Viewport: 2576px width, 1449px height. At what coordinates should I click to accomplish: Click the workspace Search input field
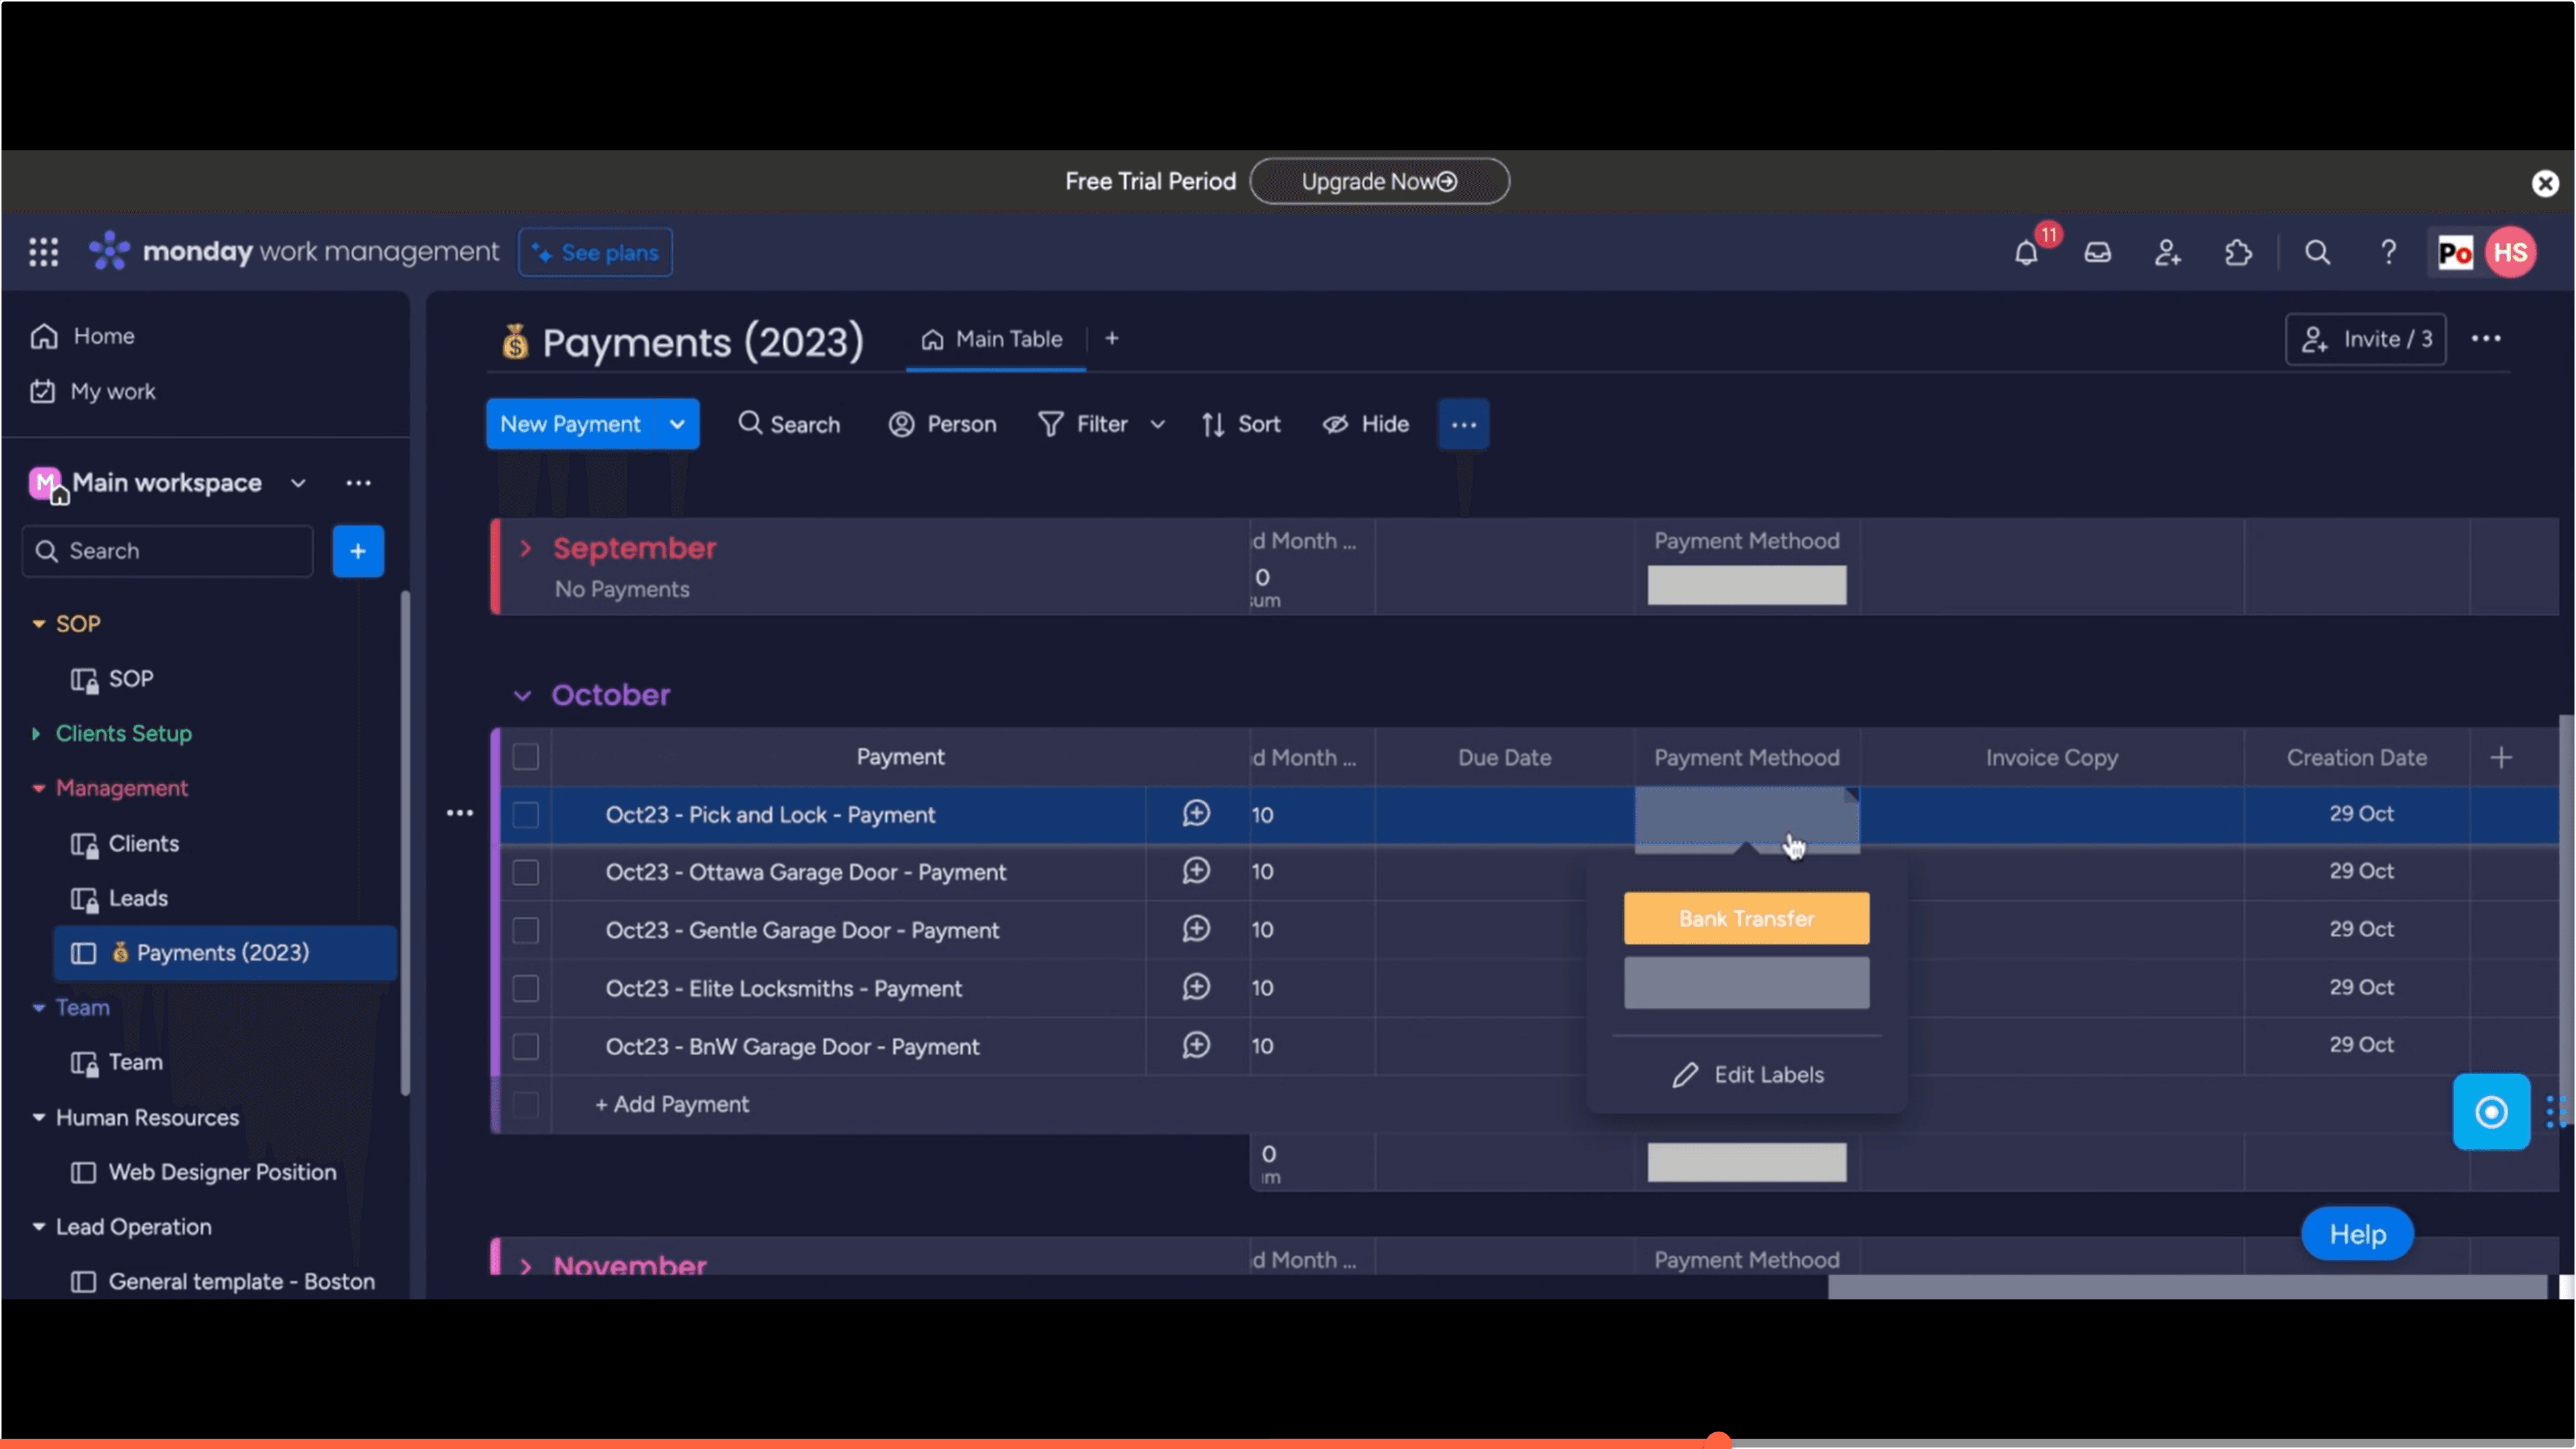167,551
